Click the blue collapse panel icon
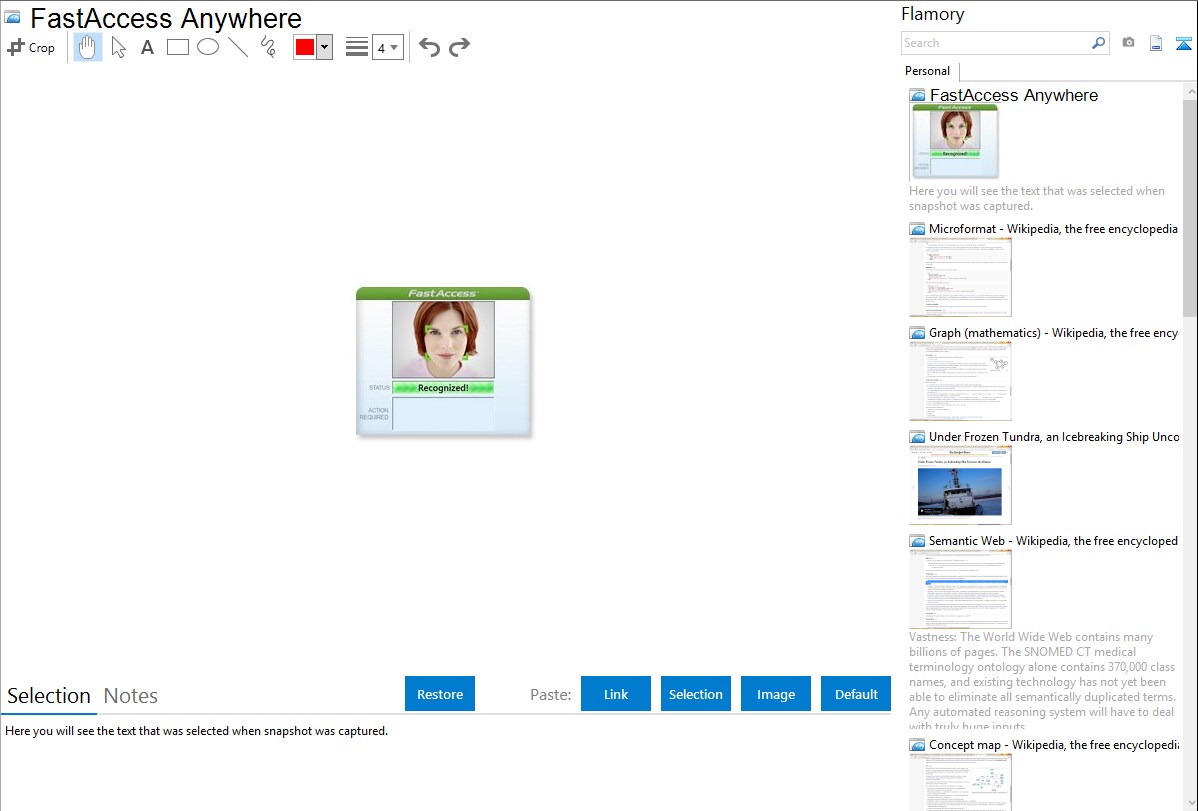1198x811 pixels. (1183, 43)
